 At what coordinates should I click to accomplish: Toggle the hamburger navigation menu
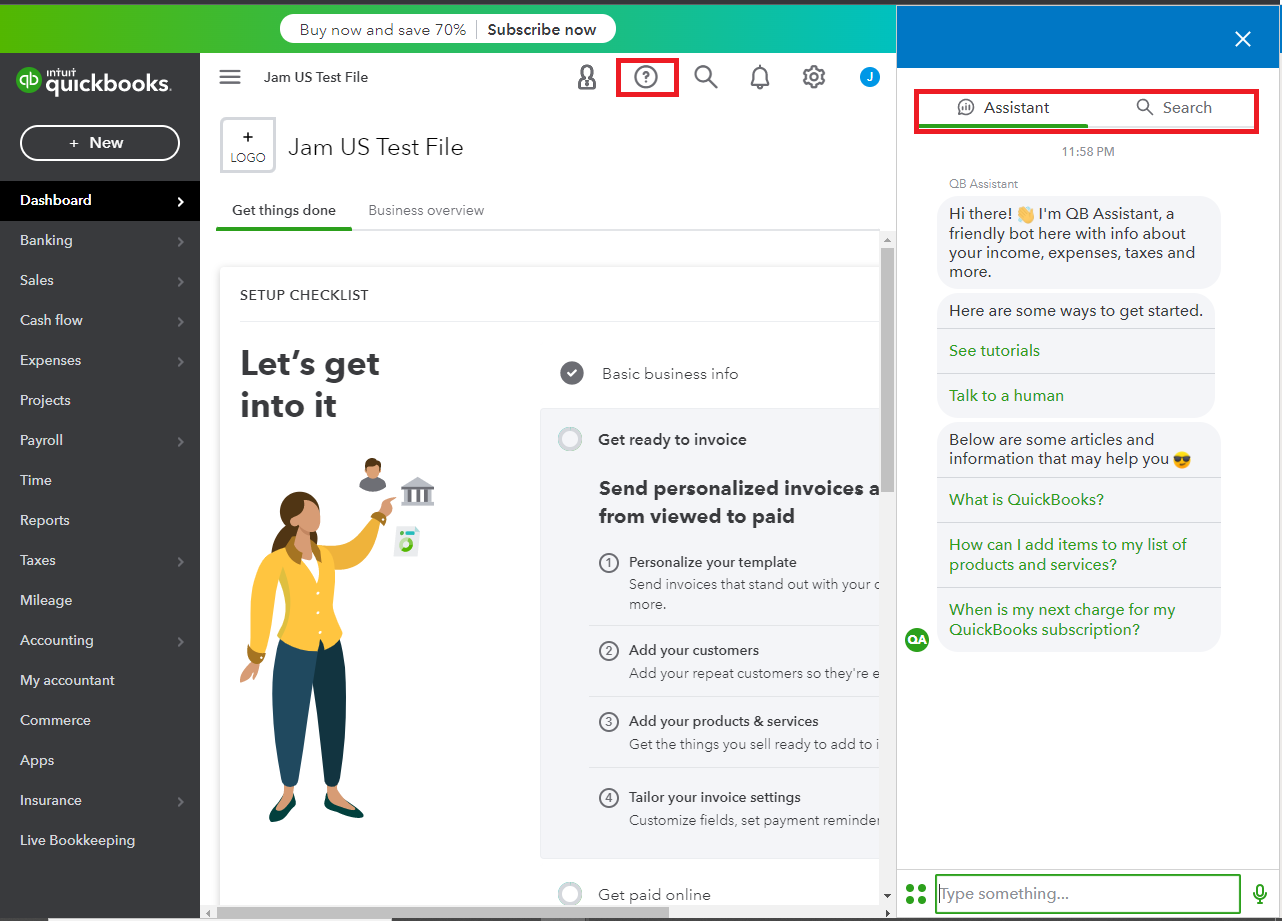pos(230,77)
